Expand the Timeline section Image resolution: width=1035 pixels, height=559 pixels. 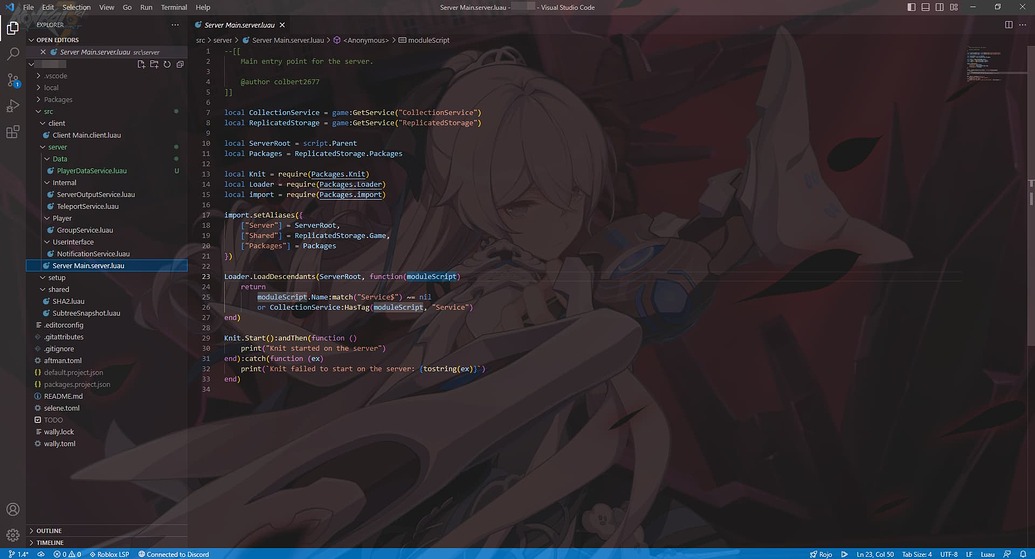click(x=106, y=543)
